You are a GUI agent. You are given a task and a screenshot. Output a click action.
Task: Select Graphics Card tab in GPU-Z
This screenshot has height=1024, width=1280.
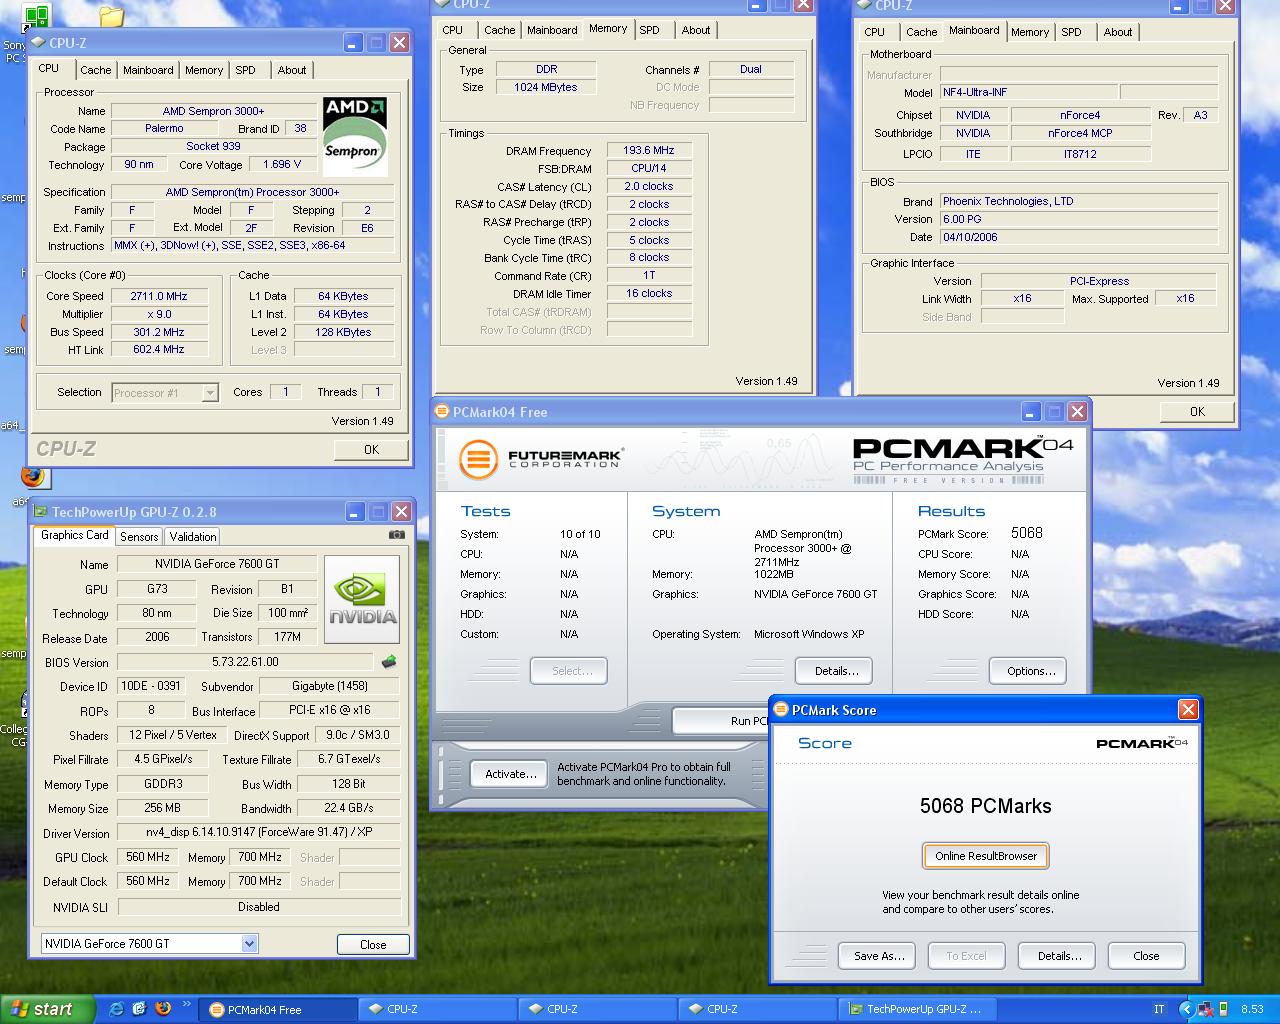pos(75,535)
